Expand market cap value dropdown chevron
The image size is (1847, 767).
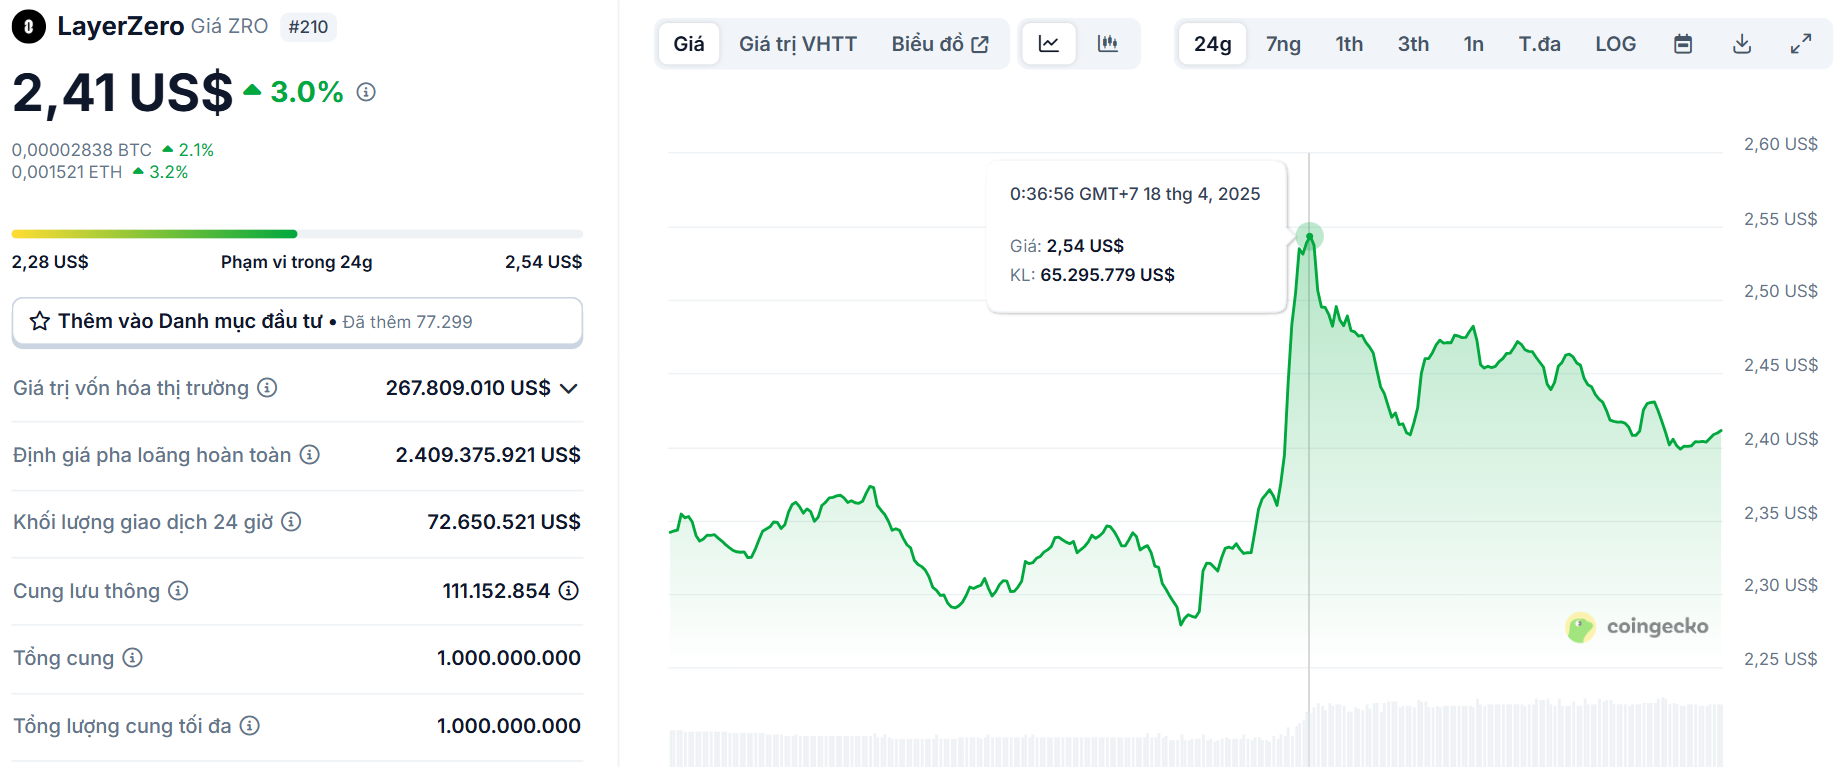[569, 389]
